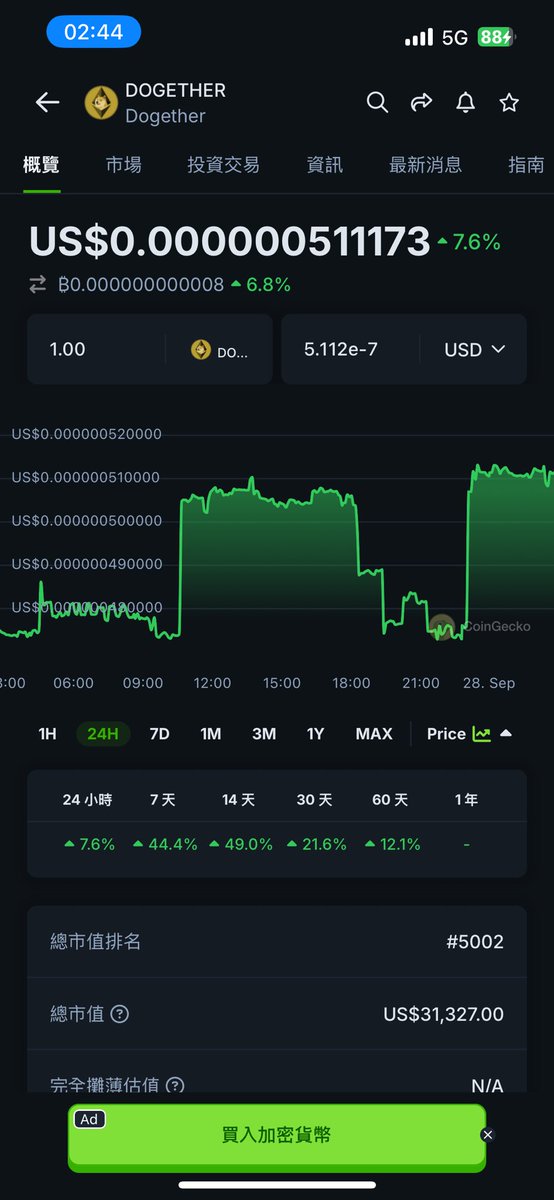Tap the 買入加密貨幣 ad button
Viewport: 554px width, 1200px height.
[x=276, y=1135]
